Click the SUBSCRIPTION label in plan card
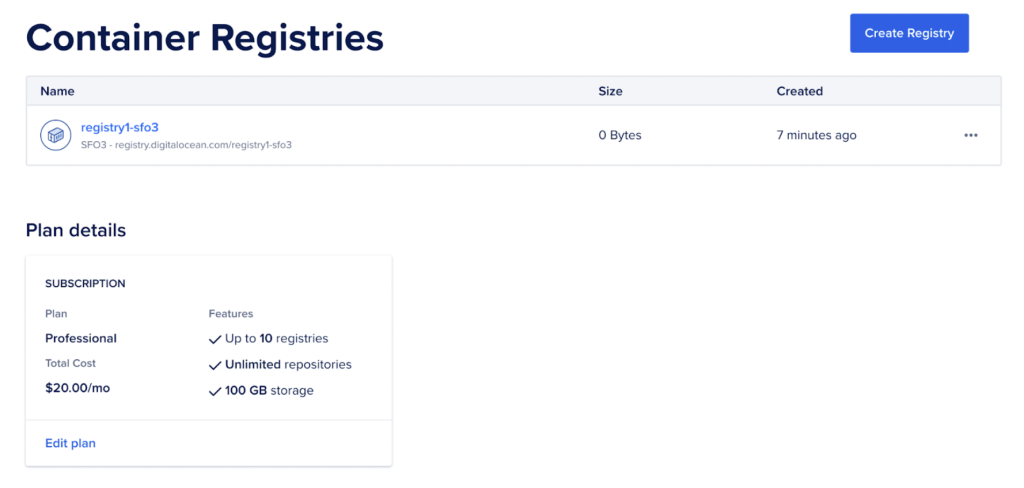The image size is (1024, 488). (x=86, y=284)
